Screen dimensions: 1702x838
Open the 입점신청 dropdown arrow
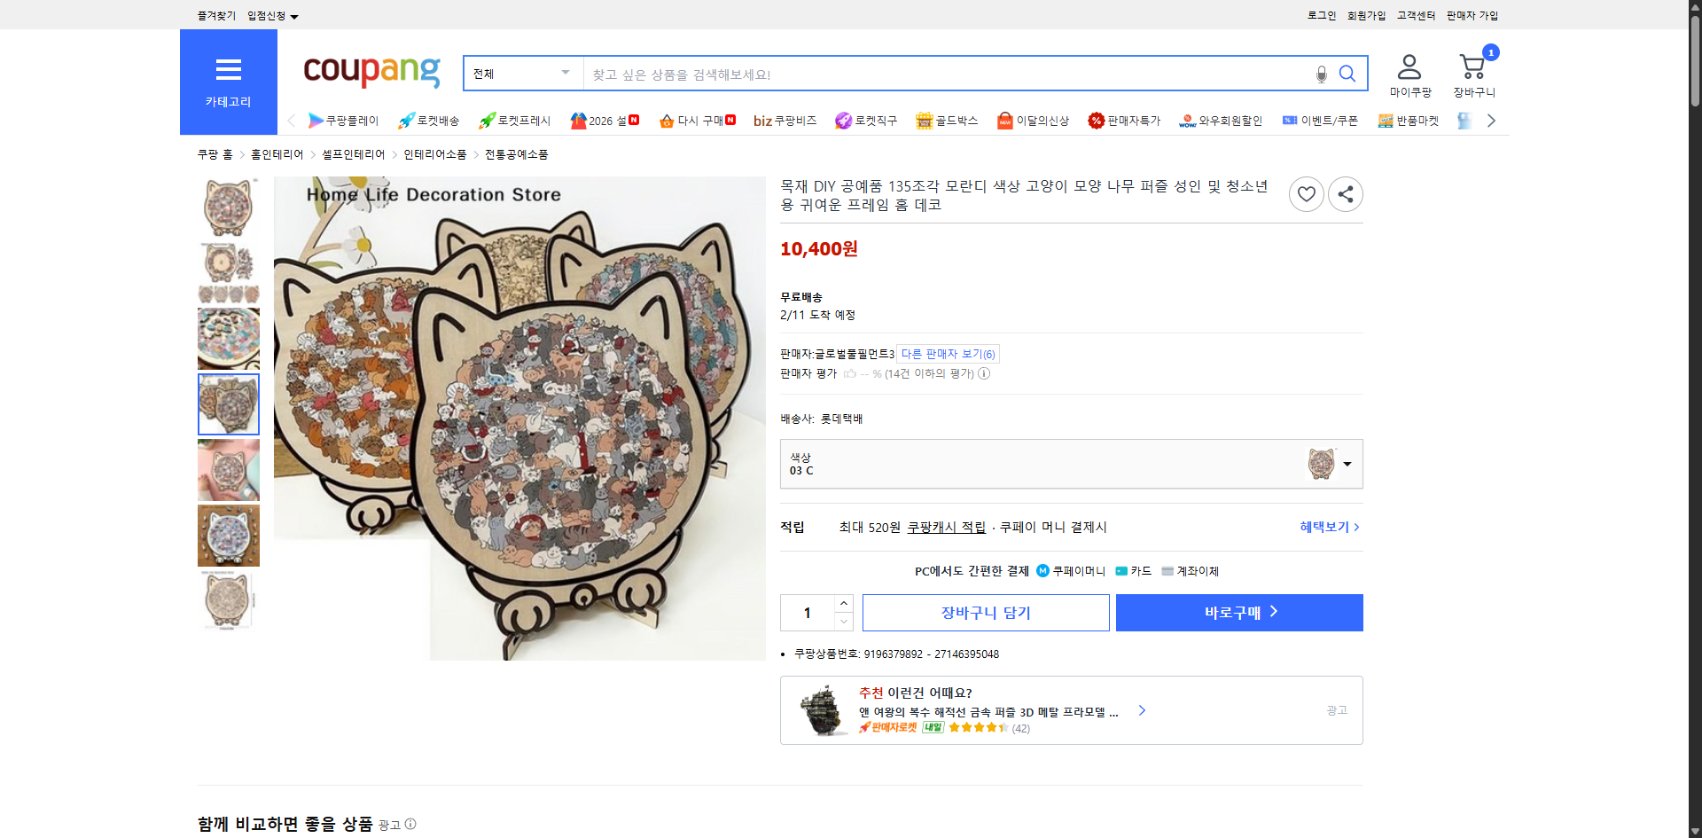click(293, 15)
